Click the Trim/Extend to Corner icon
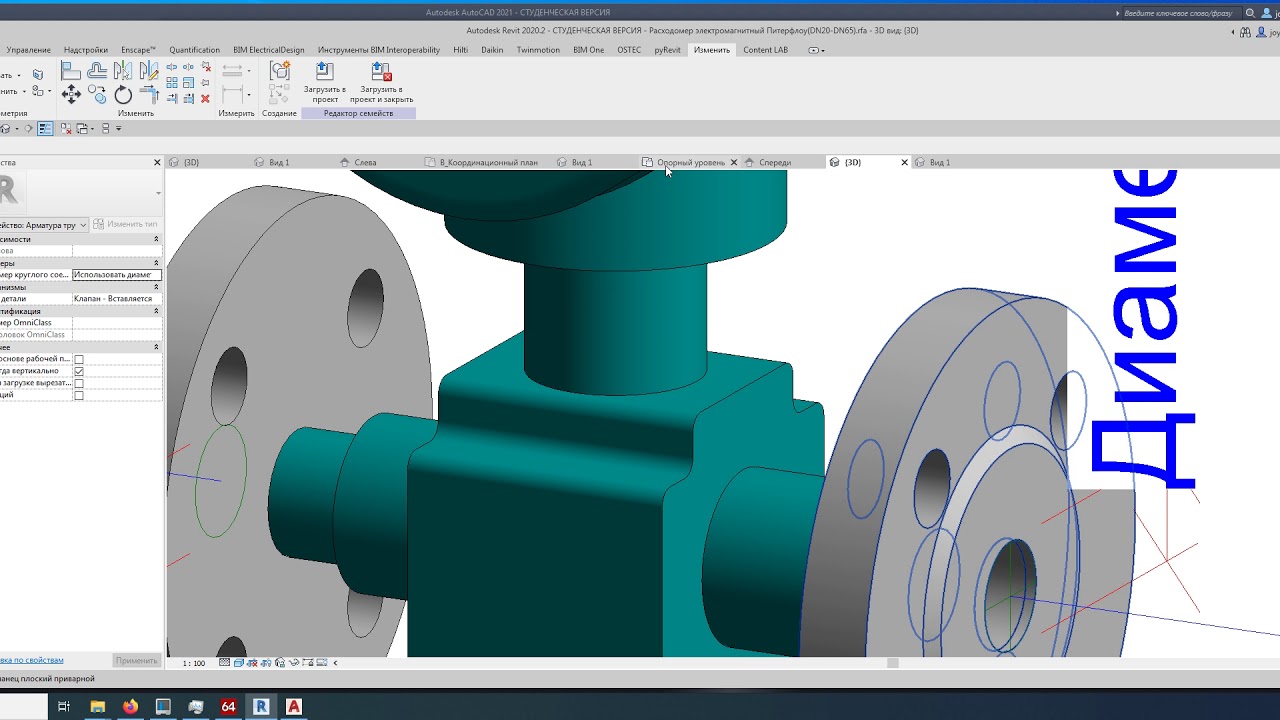 point(149,94)
